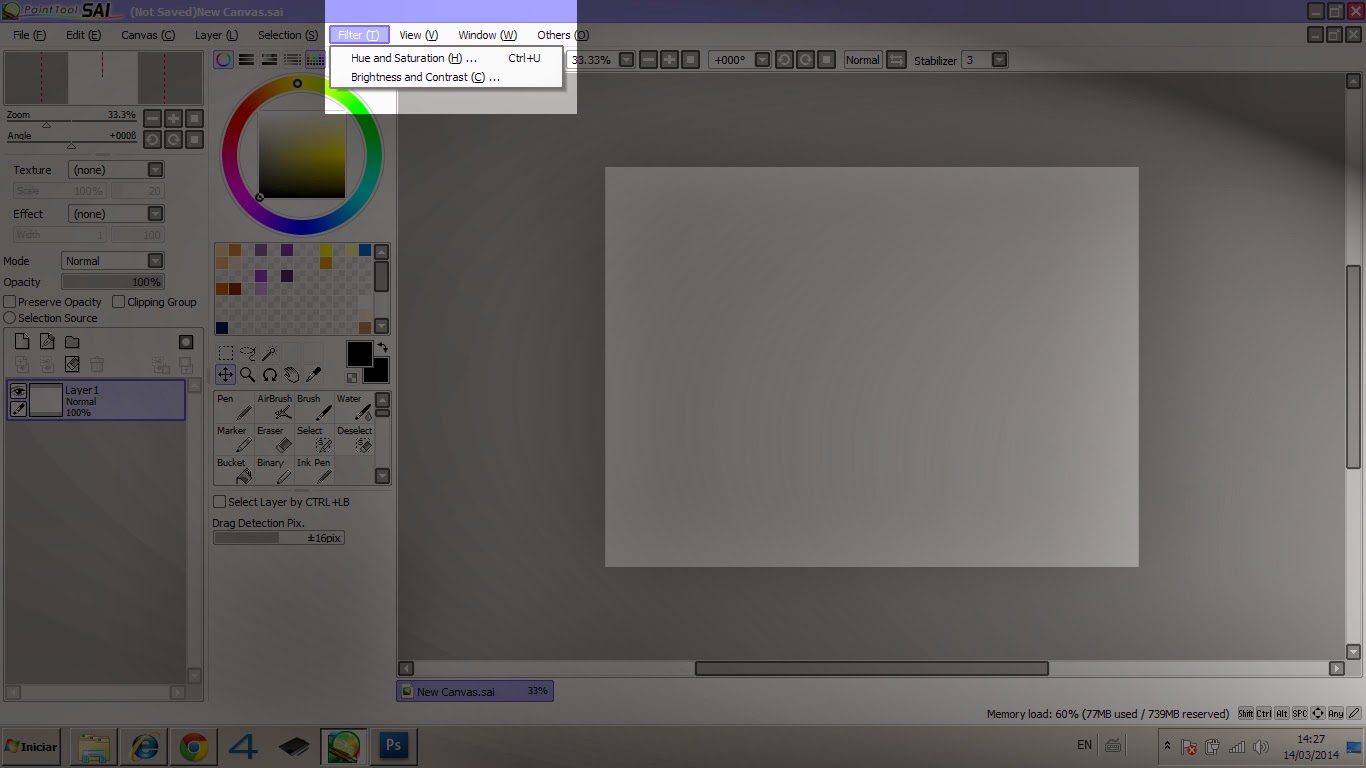
Task: Open the Stabilizer value dropdown
Action: pyautogui.click(x=999, y=60)
